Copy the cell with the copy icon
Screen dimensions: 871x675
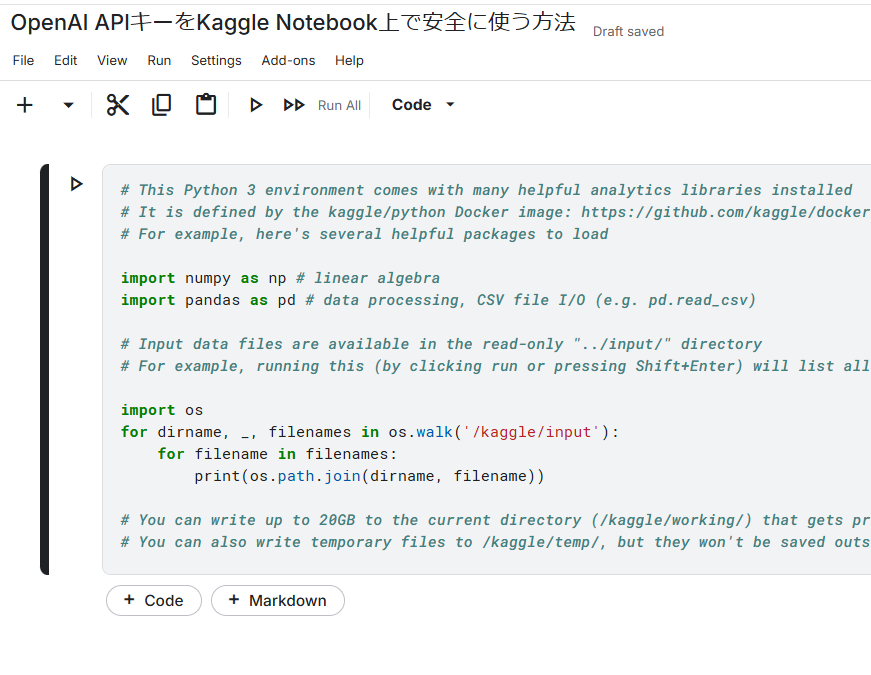[x=162, y=105]
